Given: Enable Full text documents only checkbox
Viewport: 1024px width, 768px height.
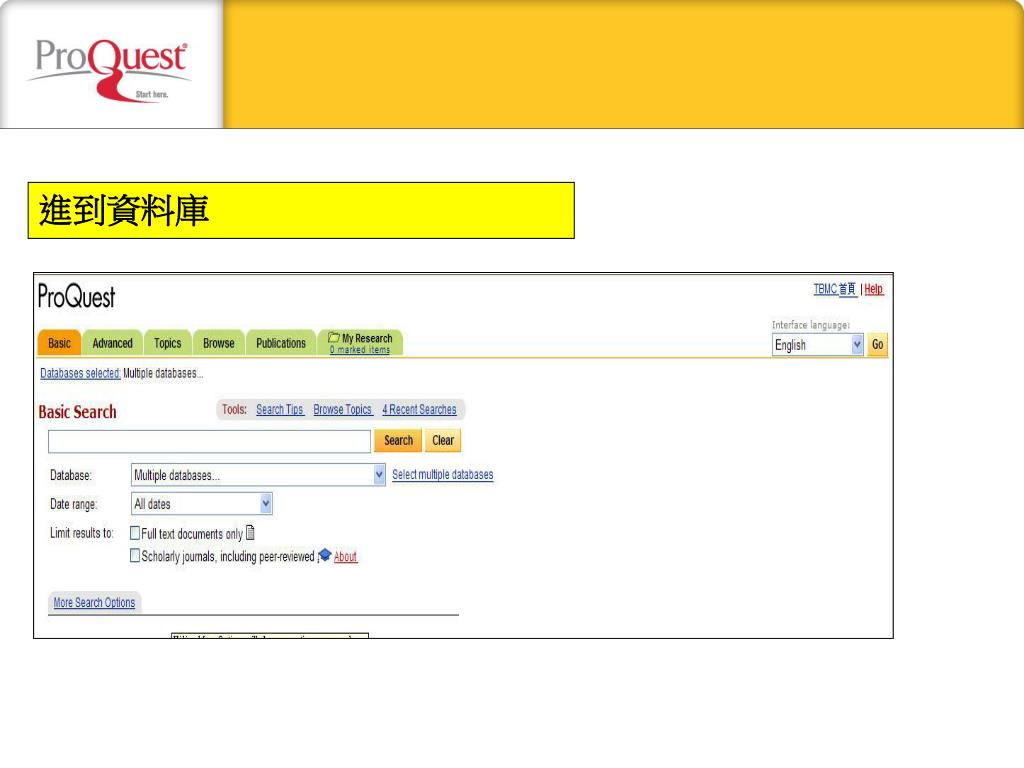Looking at the screenshot, I should (135, 533).
